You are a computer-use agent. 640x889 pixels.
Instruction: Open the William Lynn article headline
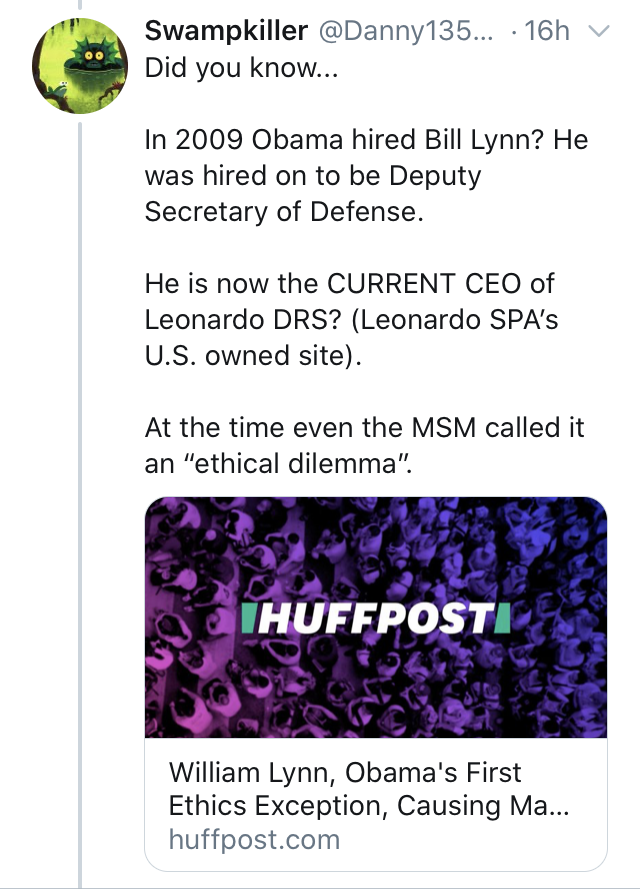click(368, 789)
